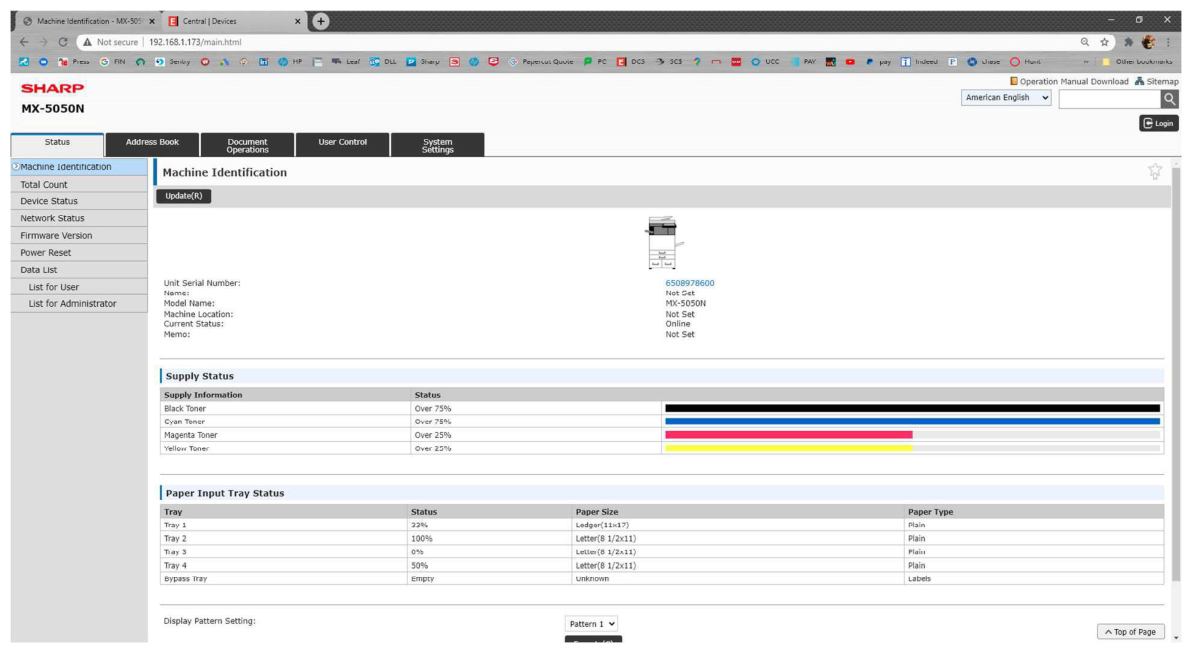Screen dimensions: 1191x652
Task: Click the serial number link 6508978600
Action: pyautogui.click(x=690, y=283)
